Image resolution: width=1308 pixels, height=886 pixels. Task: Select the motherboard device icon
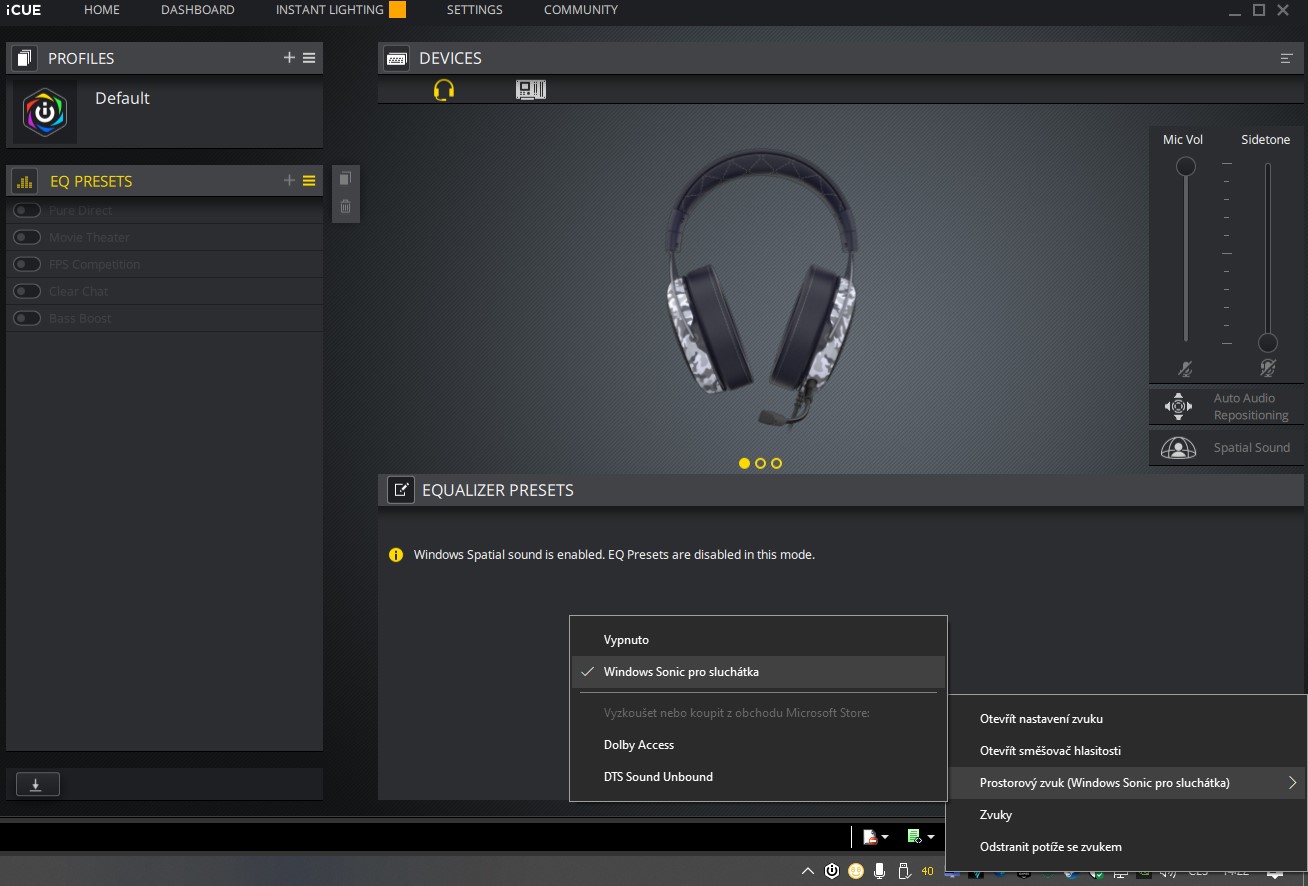[x=531, y=90]
